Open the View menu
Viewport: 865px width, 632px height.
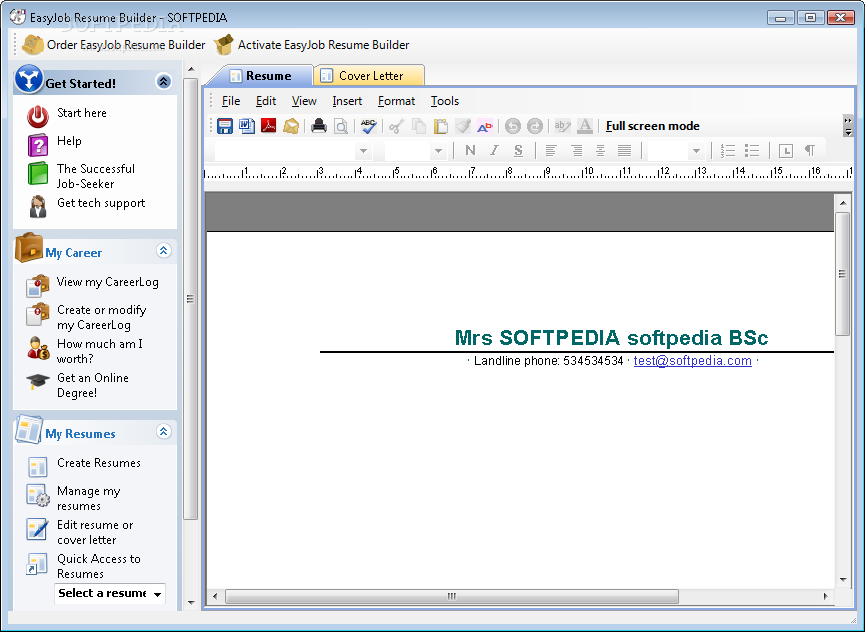[x=304, y=101]
